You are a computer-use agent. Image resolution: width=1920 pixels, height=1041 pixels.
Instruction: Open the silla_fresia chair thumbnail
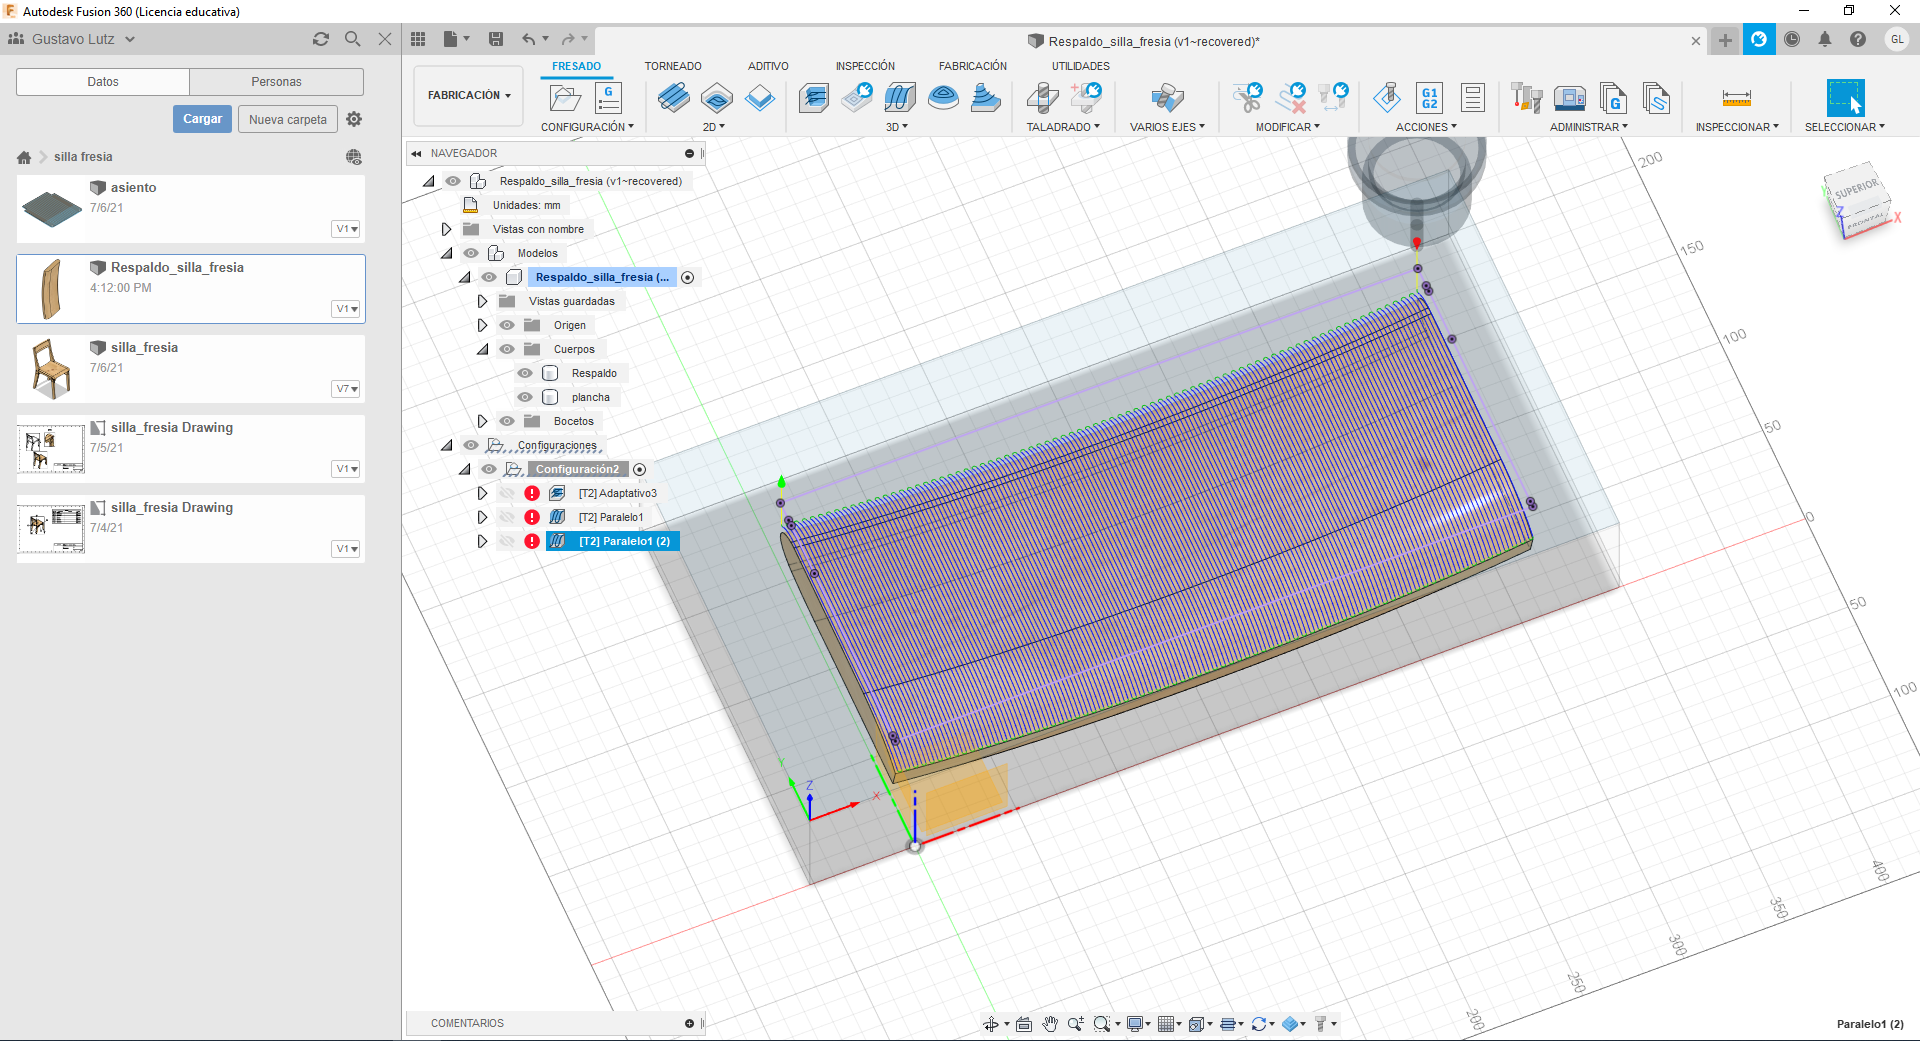click(52, 369)
